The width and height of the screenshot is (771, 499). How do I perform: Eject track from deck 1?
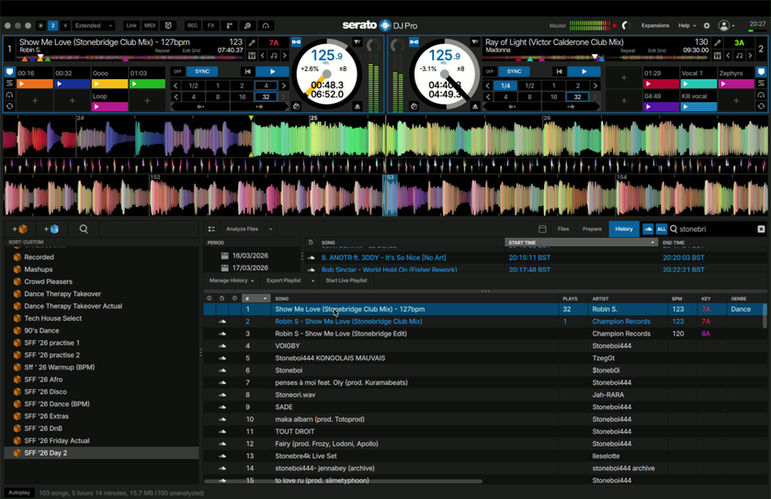[357, 107]
